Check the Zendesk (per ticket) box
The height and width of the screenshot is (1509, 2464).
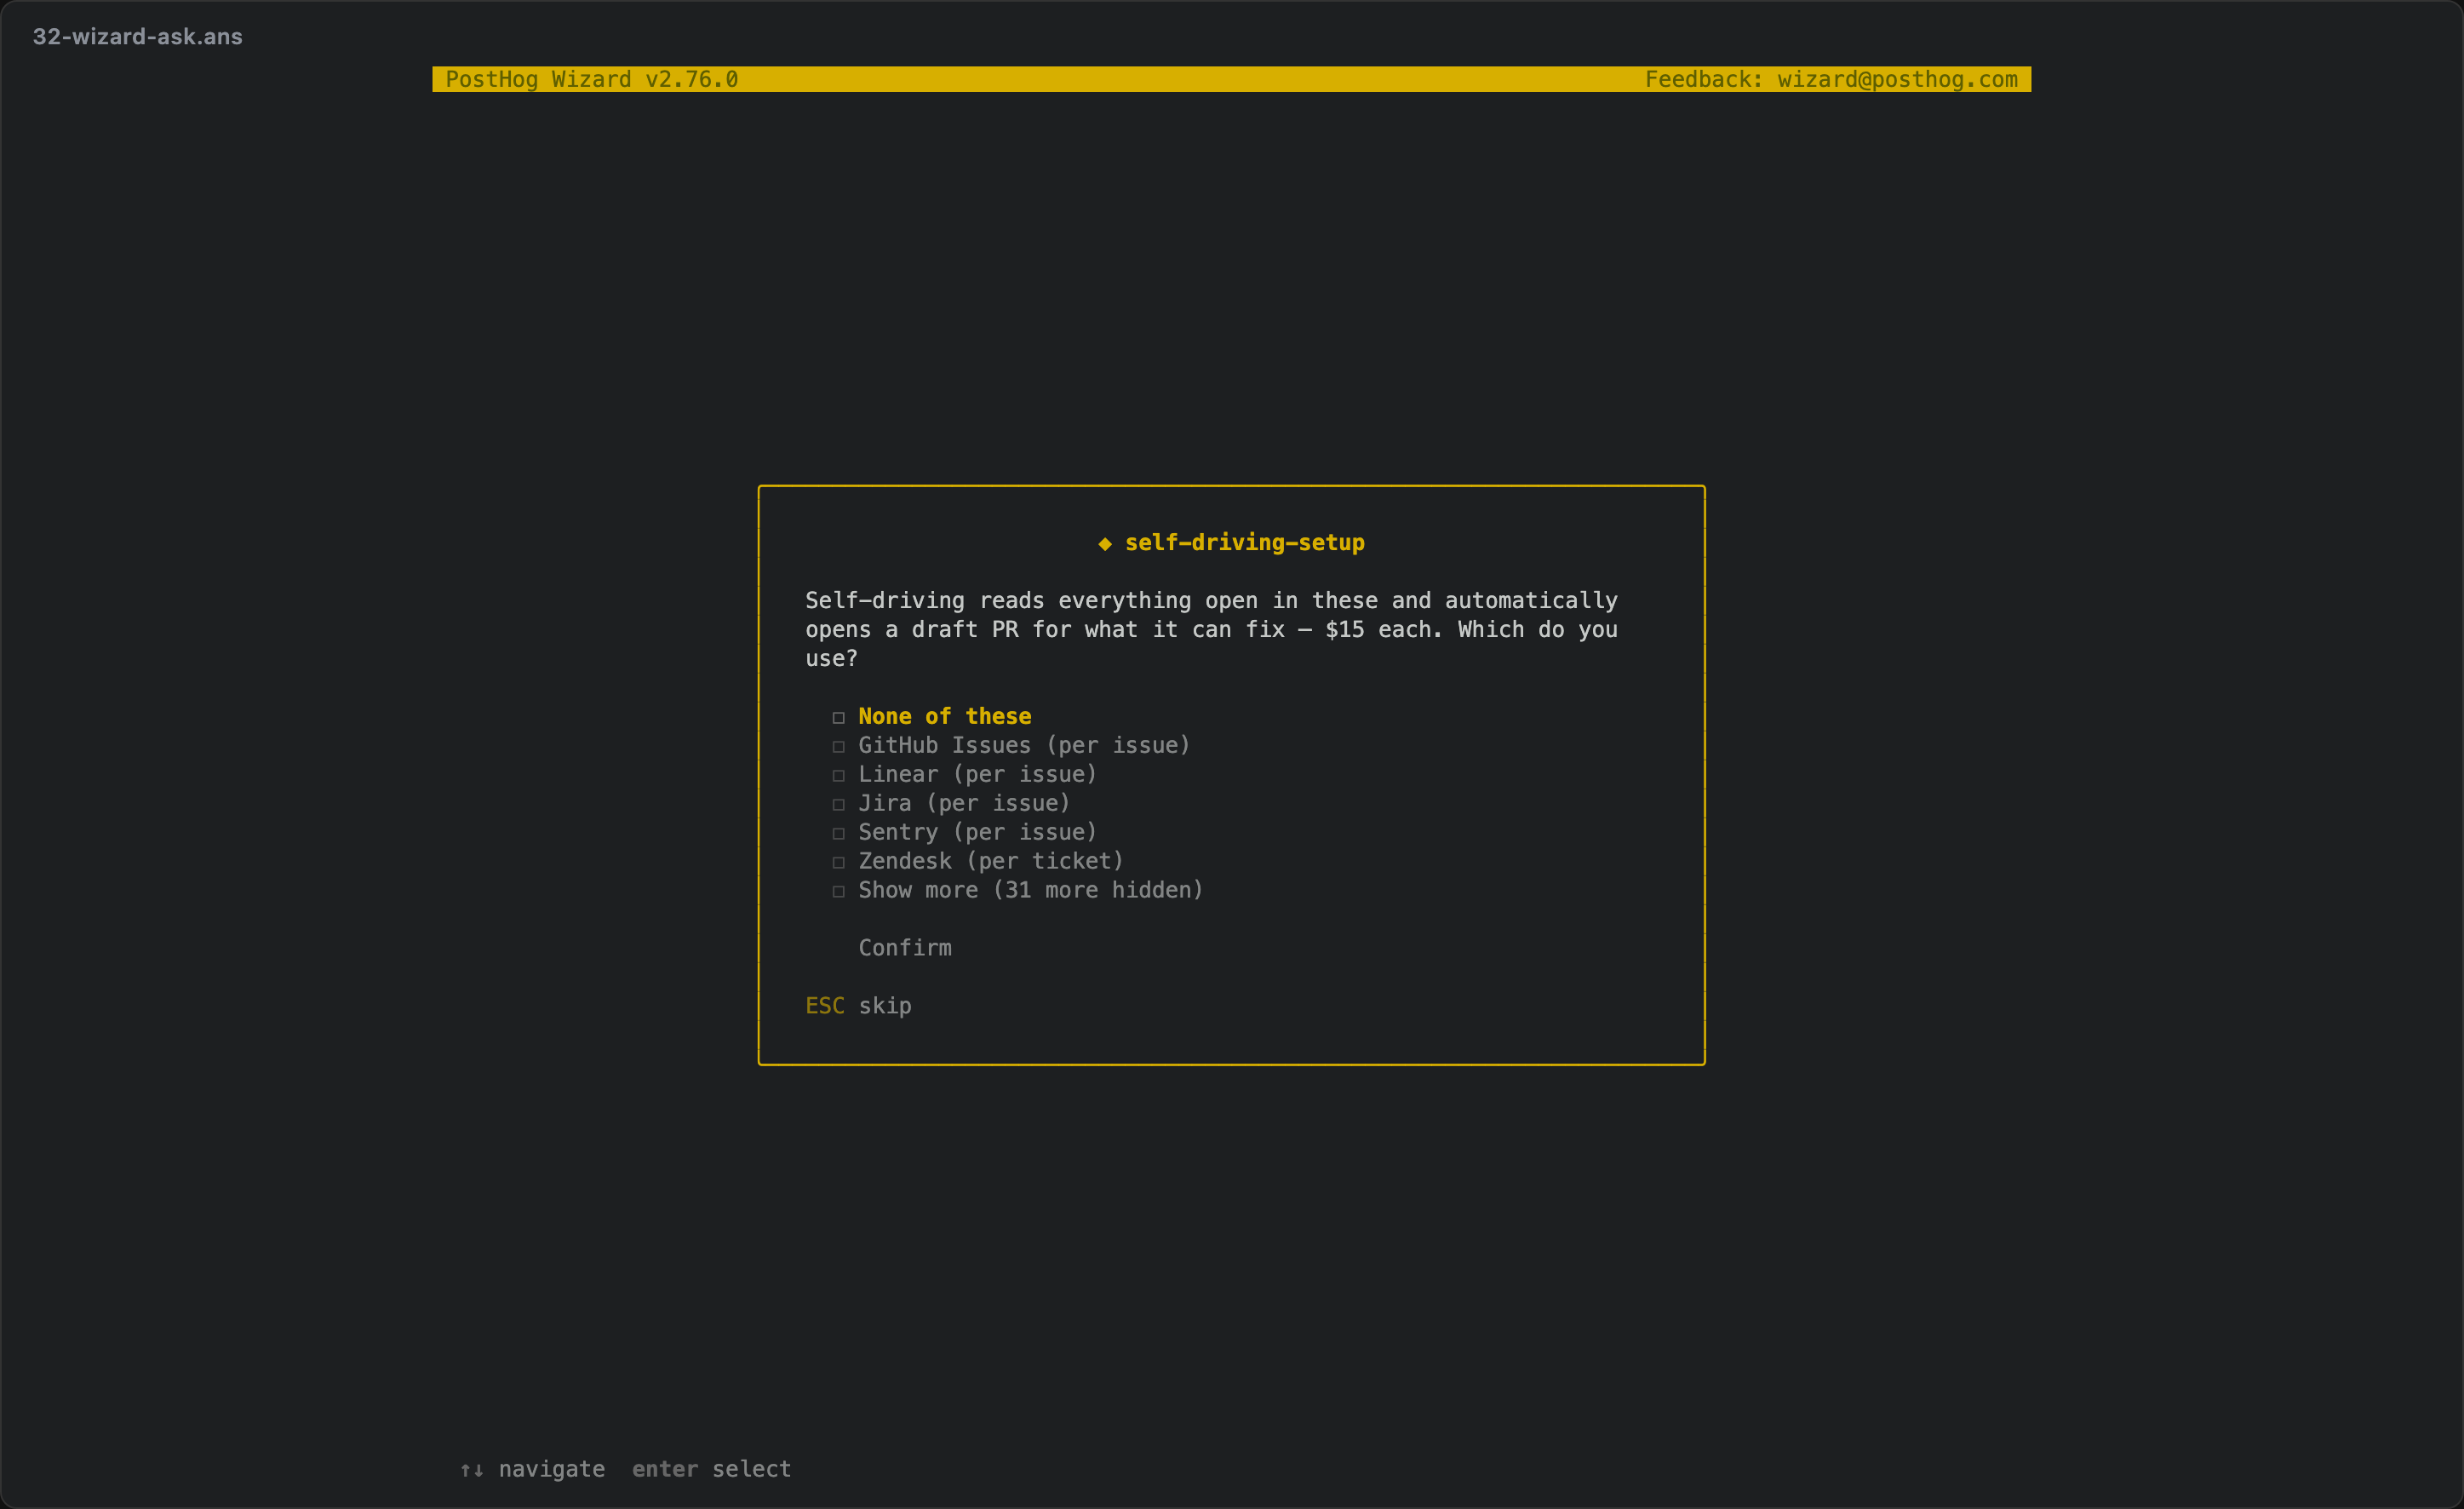838,862
